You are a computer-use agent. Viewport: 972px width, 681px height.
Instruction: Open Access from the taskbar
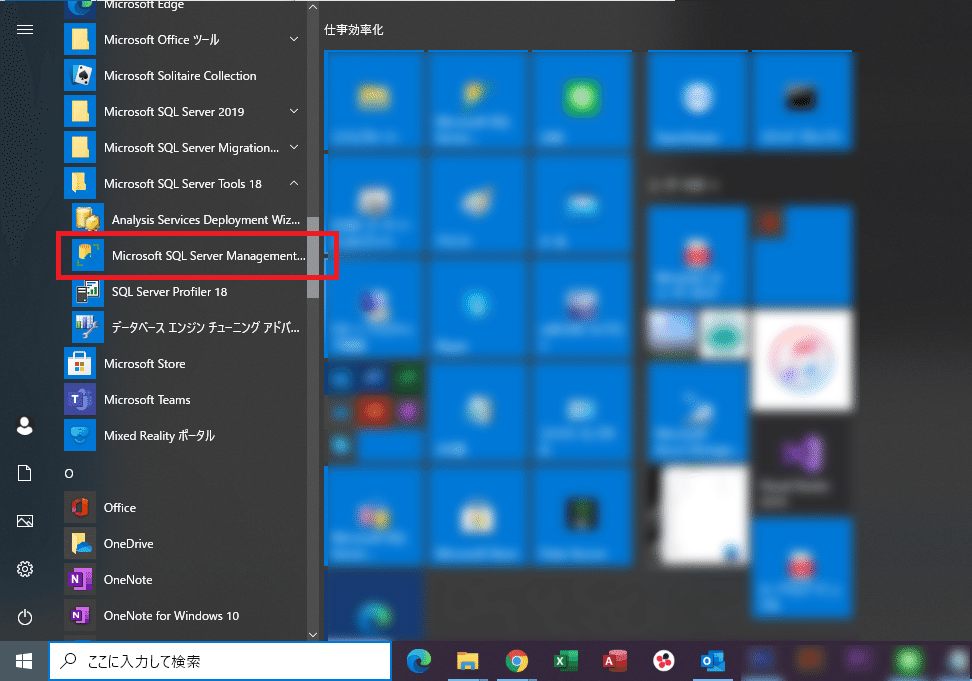614,661
